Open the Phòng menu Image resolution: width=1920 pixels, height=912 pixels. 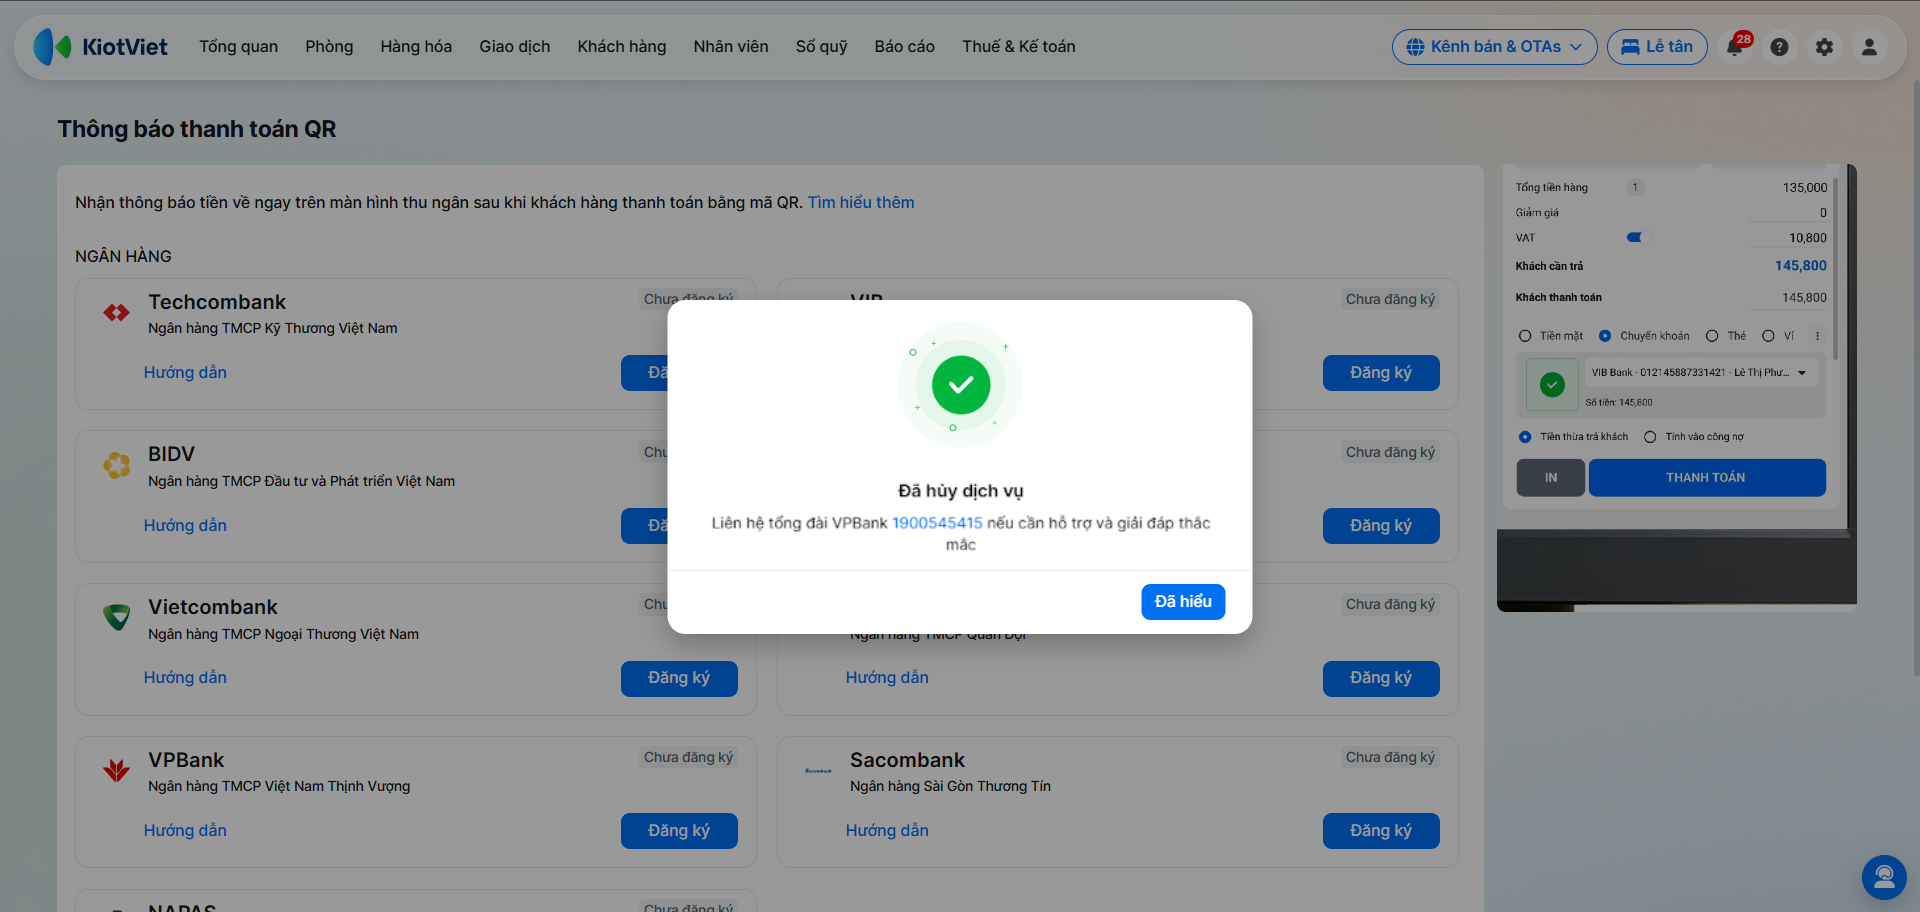pyautogui.click(x=329, y=47)
